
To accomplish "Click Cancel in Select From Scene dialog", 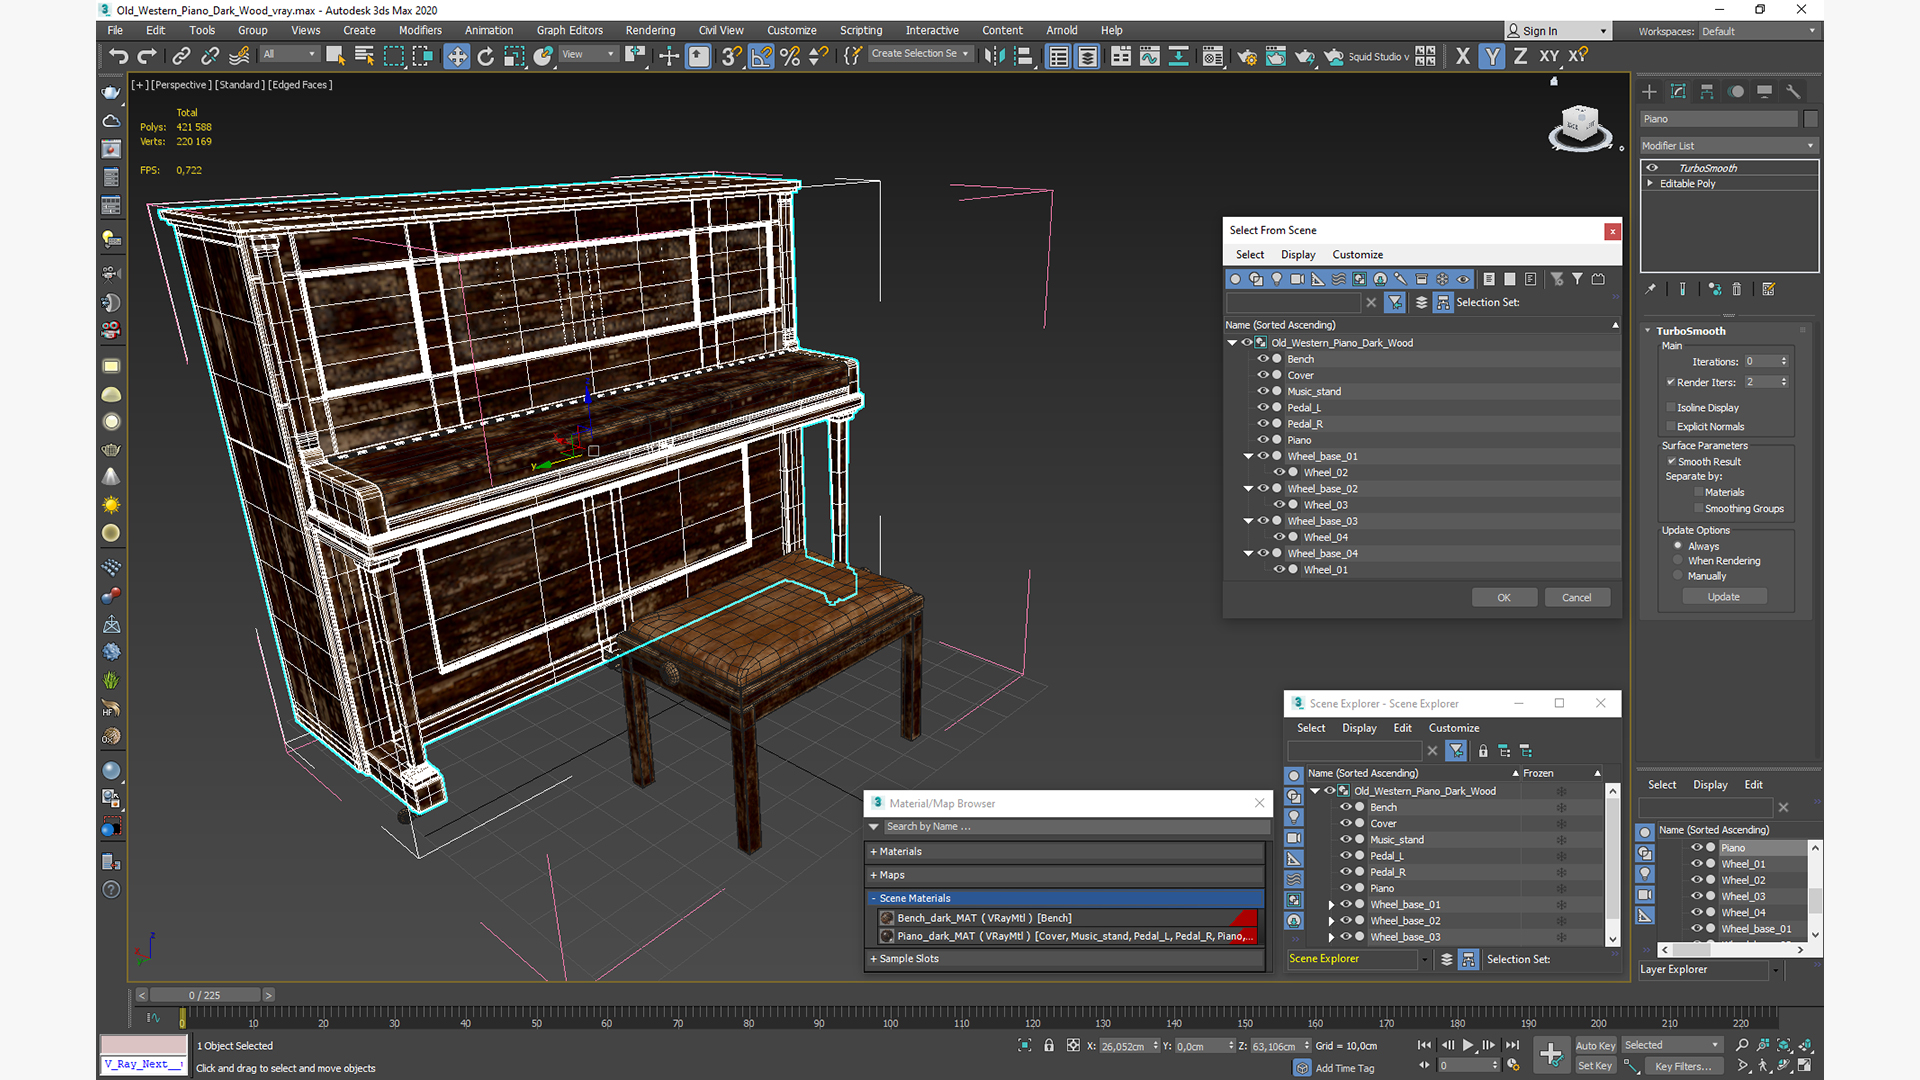I will pos(1577,597).
